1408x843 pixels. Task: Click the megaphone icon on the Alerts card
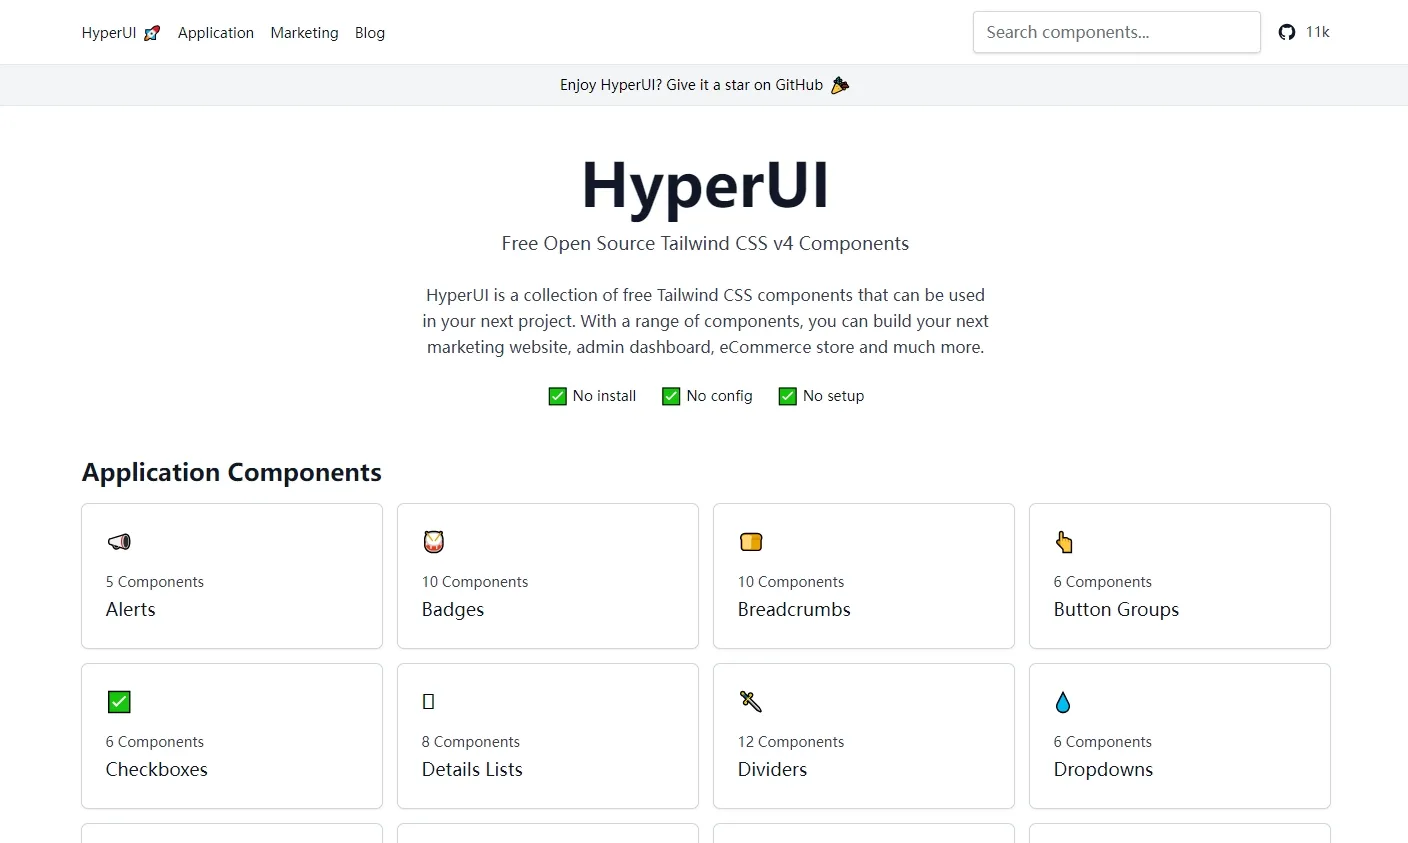(119, 542)
